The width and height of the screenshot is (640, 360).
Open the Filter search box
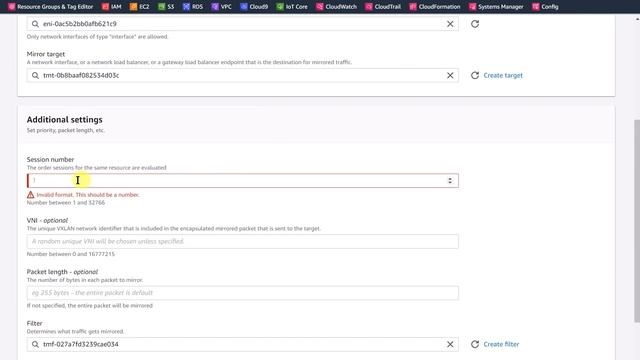click(242, 344)
